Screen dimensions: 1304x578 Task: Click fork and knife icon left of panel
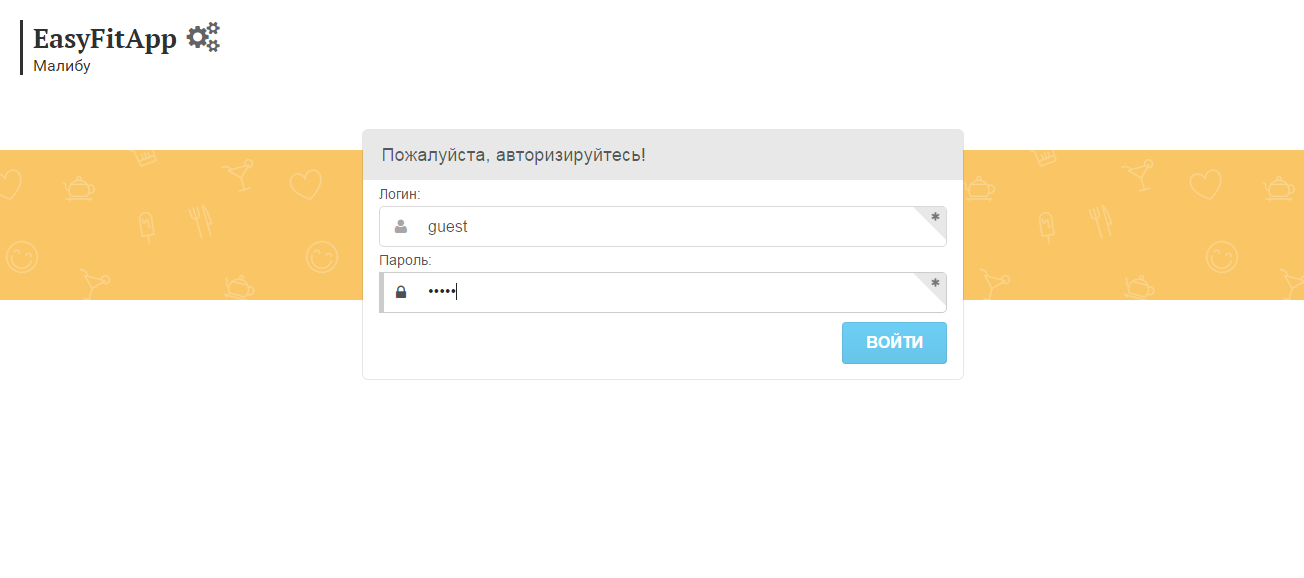[x=202, y=220]
